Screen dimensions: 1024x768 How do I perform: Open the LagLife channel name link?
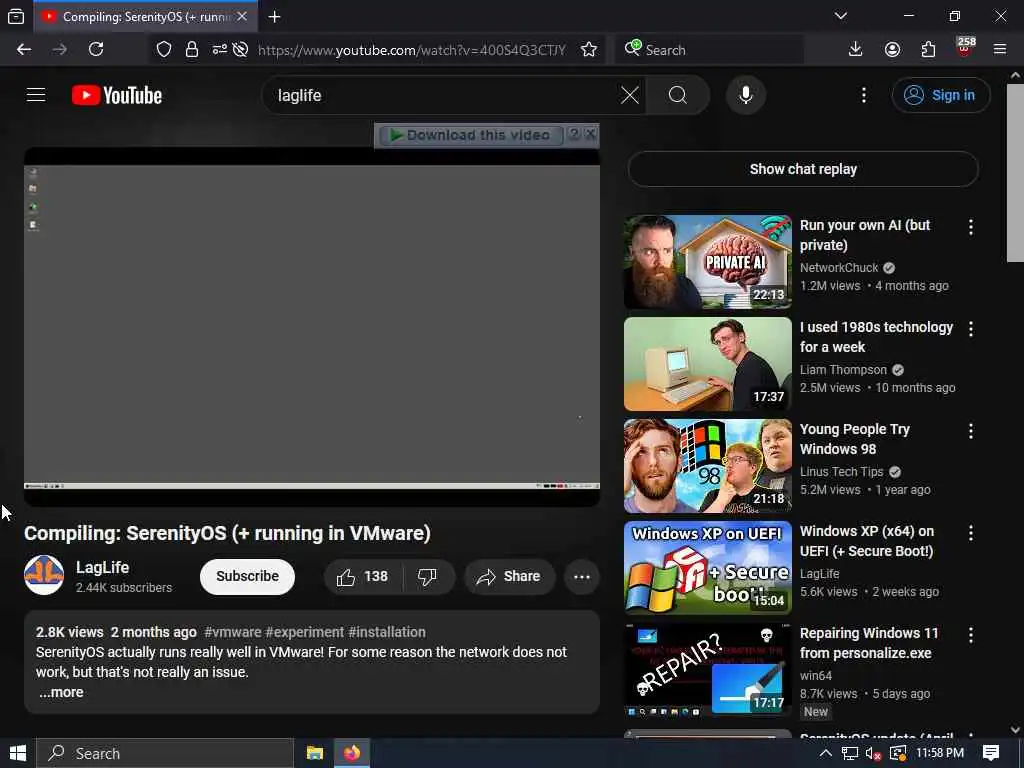click(x=103, y=568)
